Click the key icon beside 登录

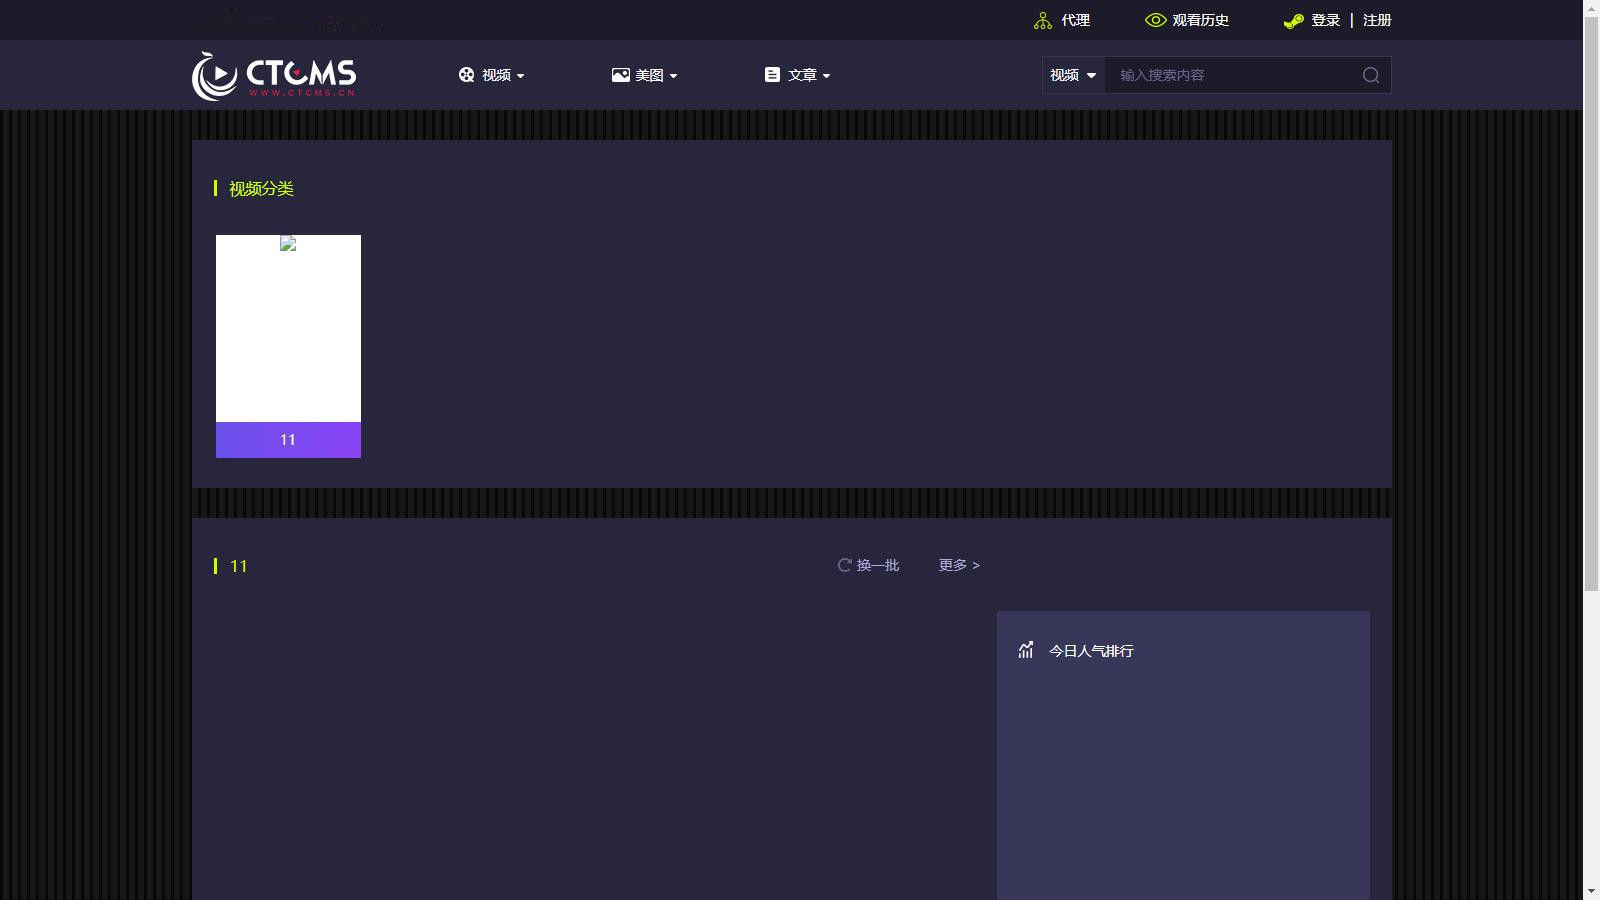(1294, 20)
